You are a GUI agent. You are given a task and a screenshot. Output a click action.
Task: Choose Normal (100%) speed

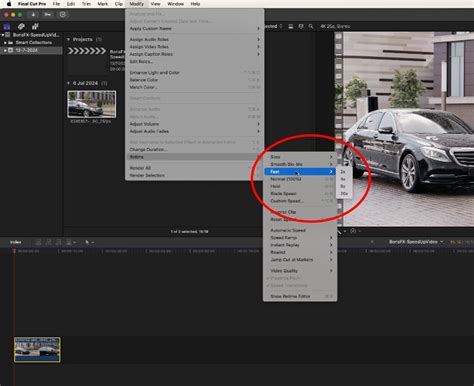tap(300, 179)
